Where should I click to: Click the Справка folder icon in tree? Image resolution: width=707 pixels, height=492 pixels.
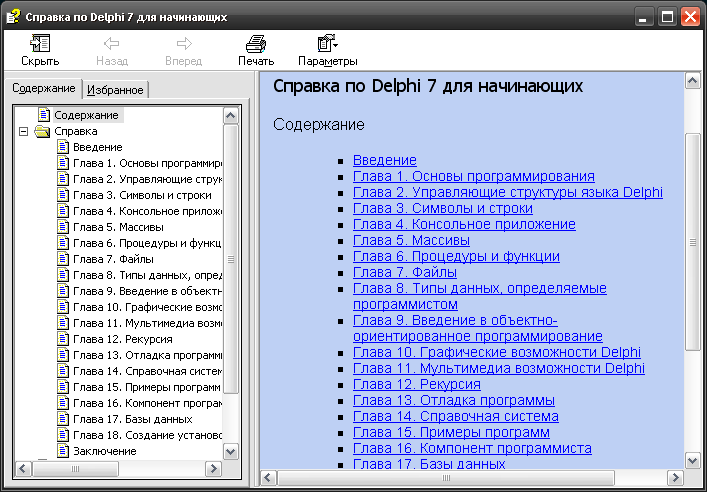click(42, 131)
